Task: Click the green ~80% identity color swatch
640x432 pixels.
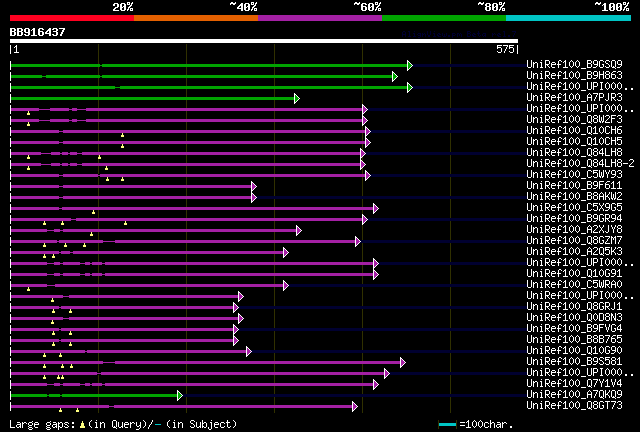Action: coord(444,18)
